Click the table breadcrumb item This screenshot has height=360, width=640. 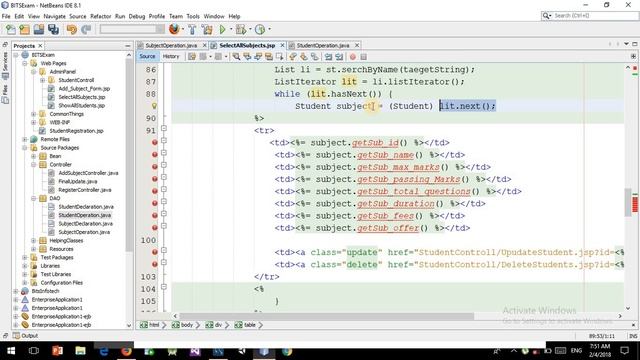click(246, 325)
